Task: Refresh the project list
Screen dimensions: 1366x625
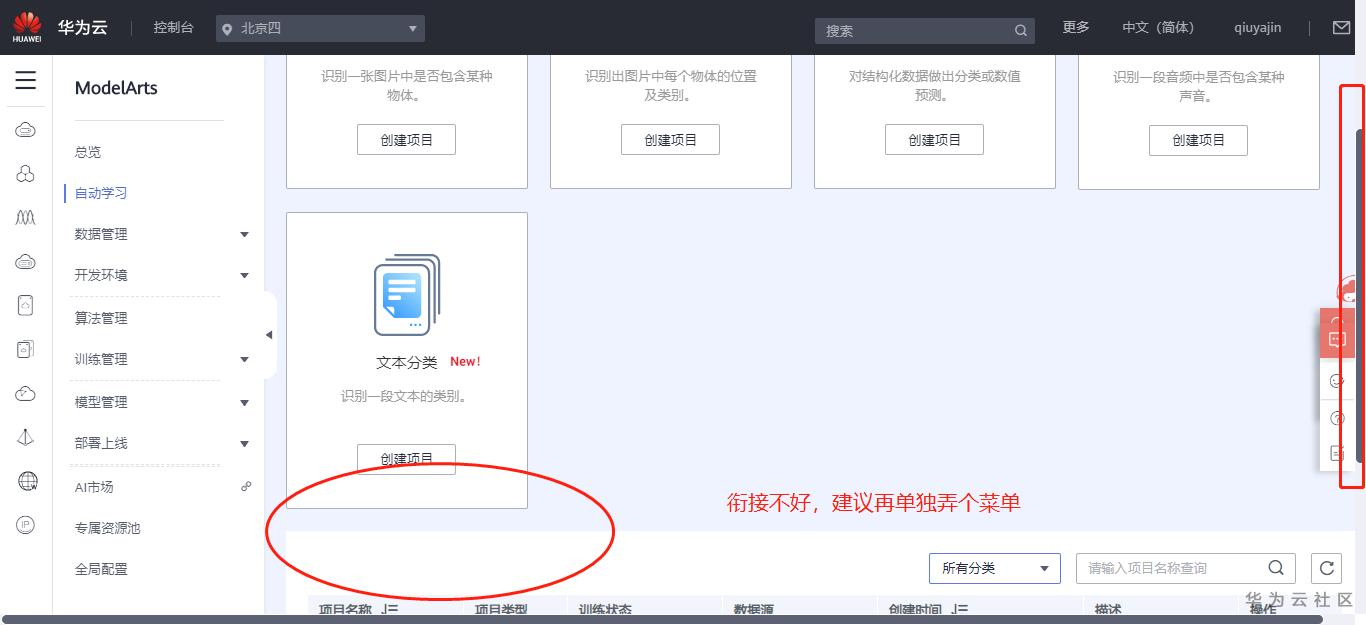Action: click(1326, 568)
